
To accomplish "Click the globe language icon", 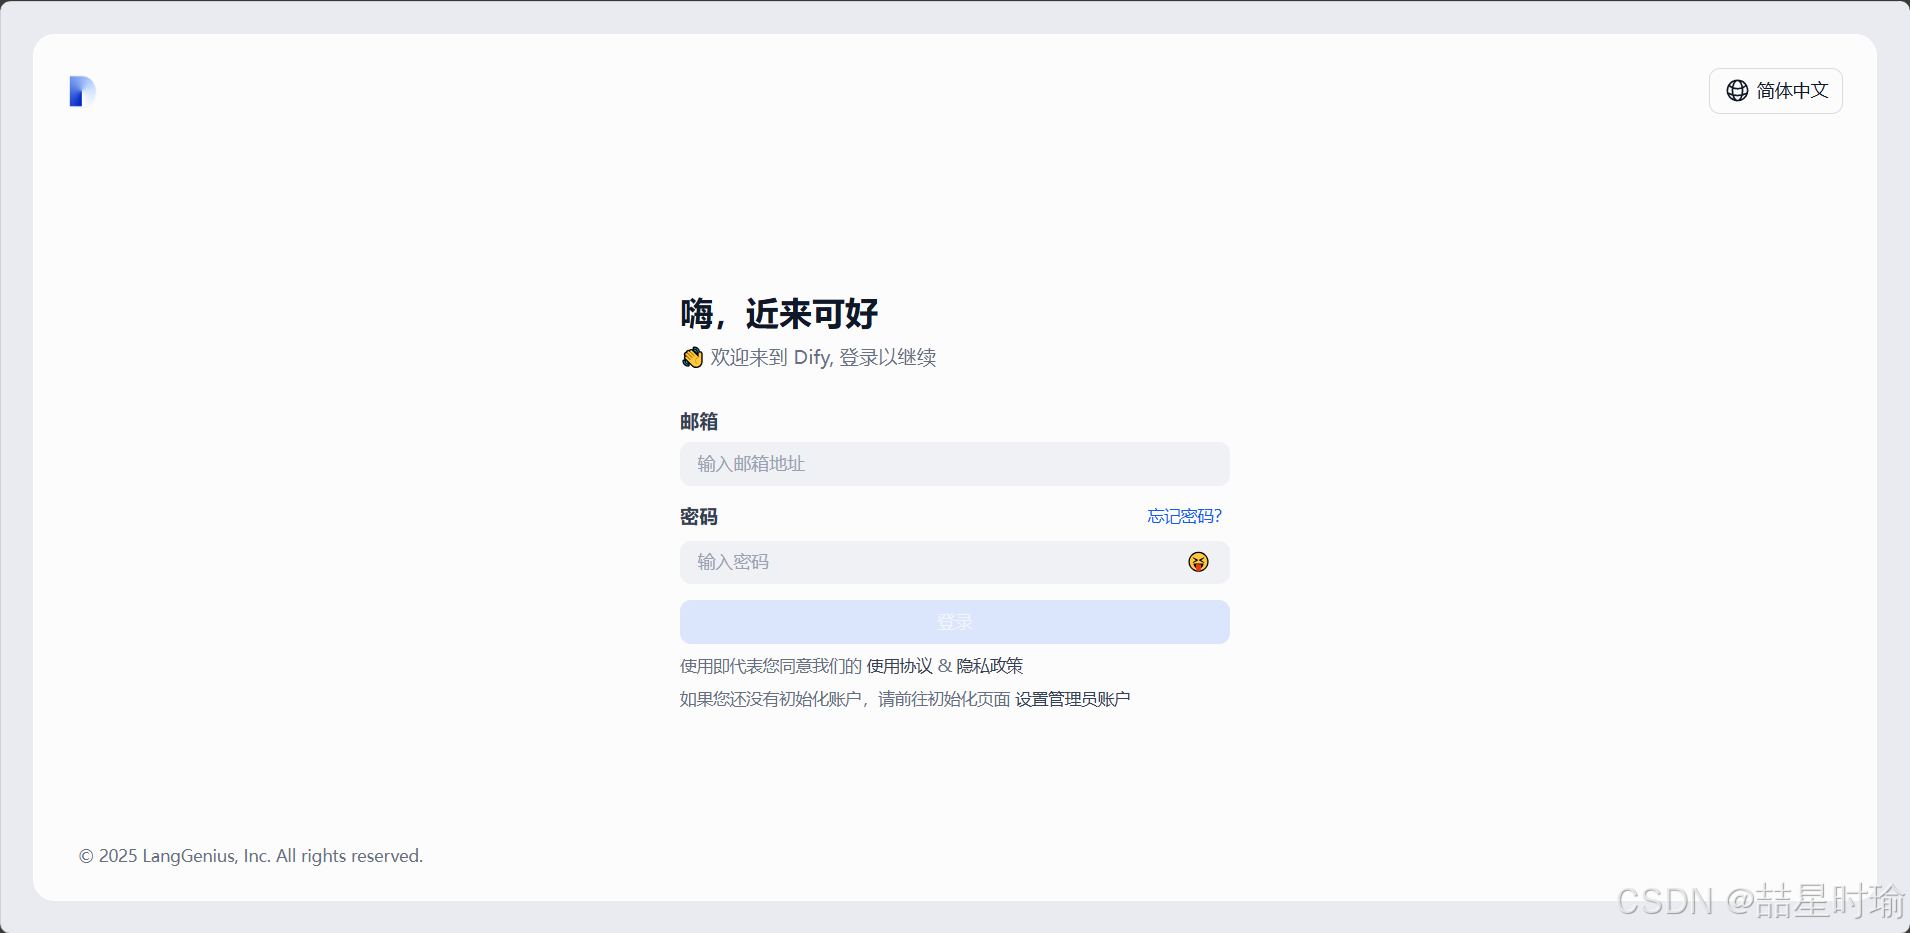I will point(1737,91).
